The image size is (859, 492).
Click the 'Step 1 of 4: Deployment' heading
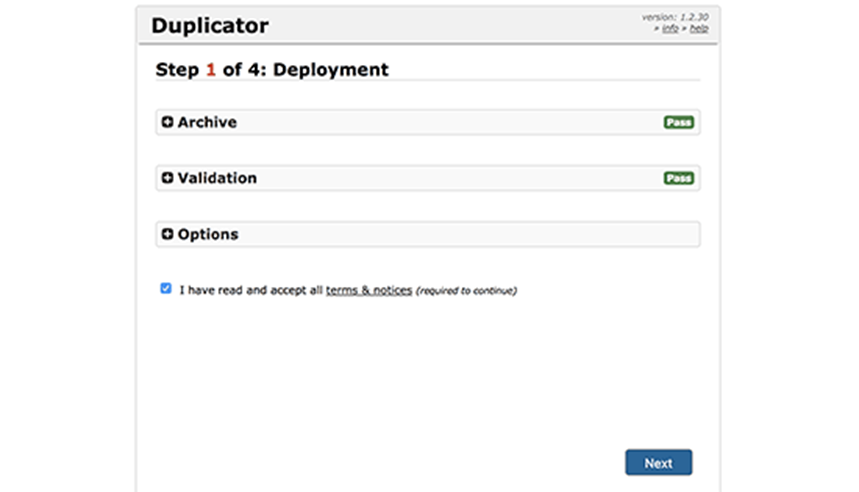click(272, 70)
